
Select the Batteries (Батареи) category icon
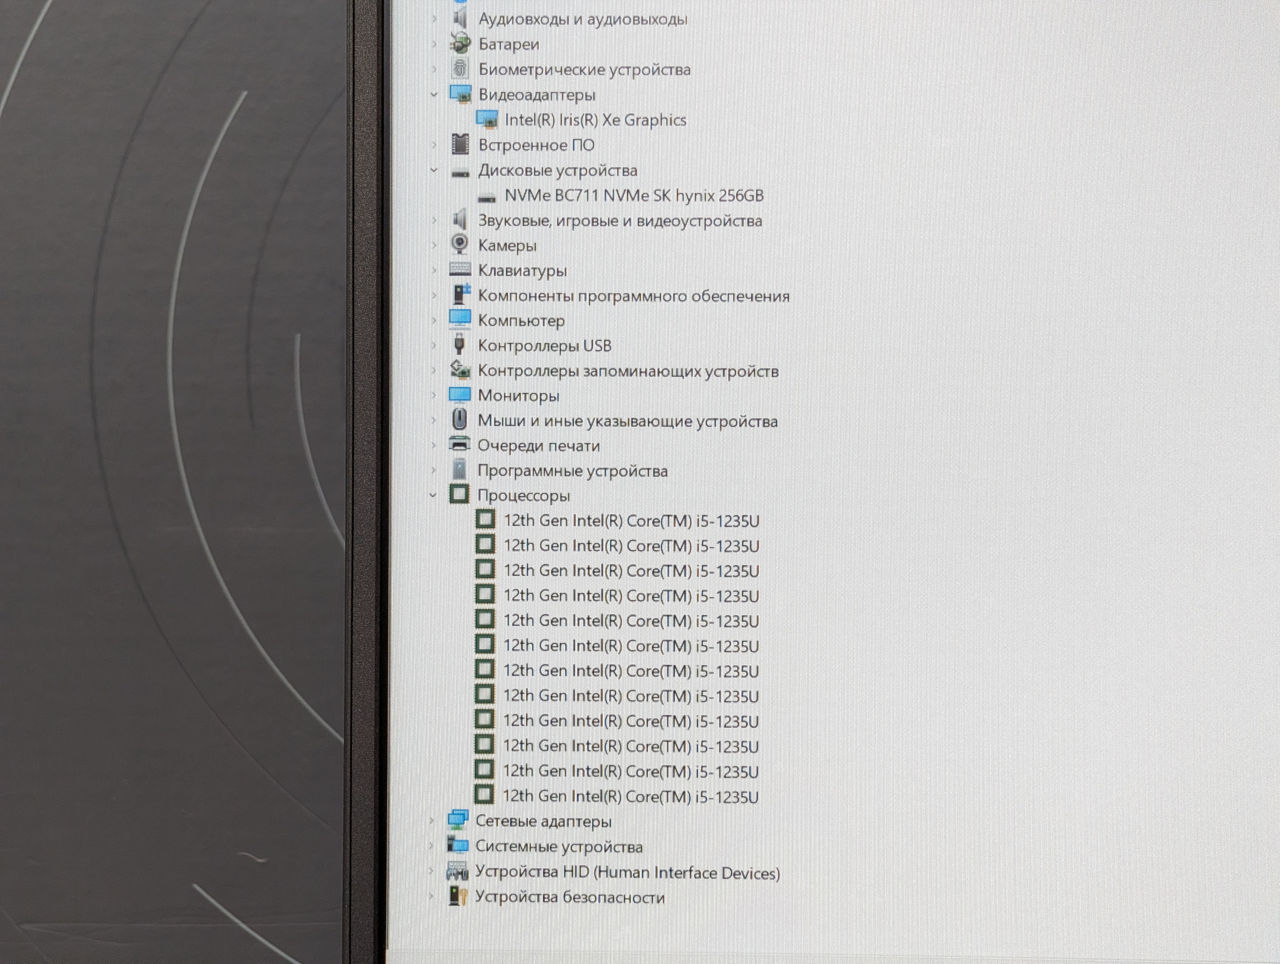[460, 43]
